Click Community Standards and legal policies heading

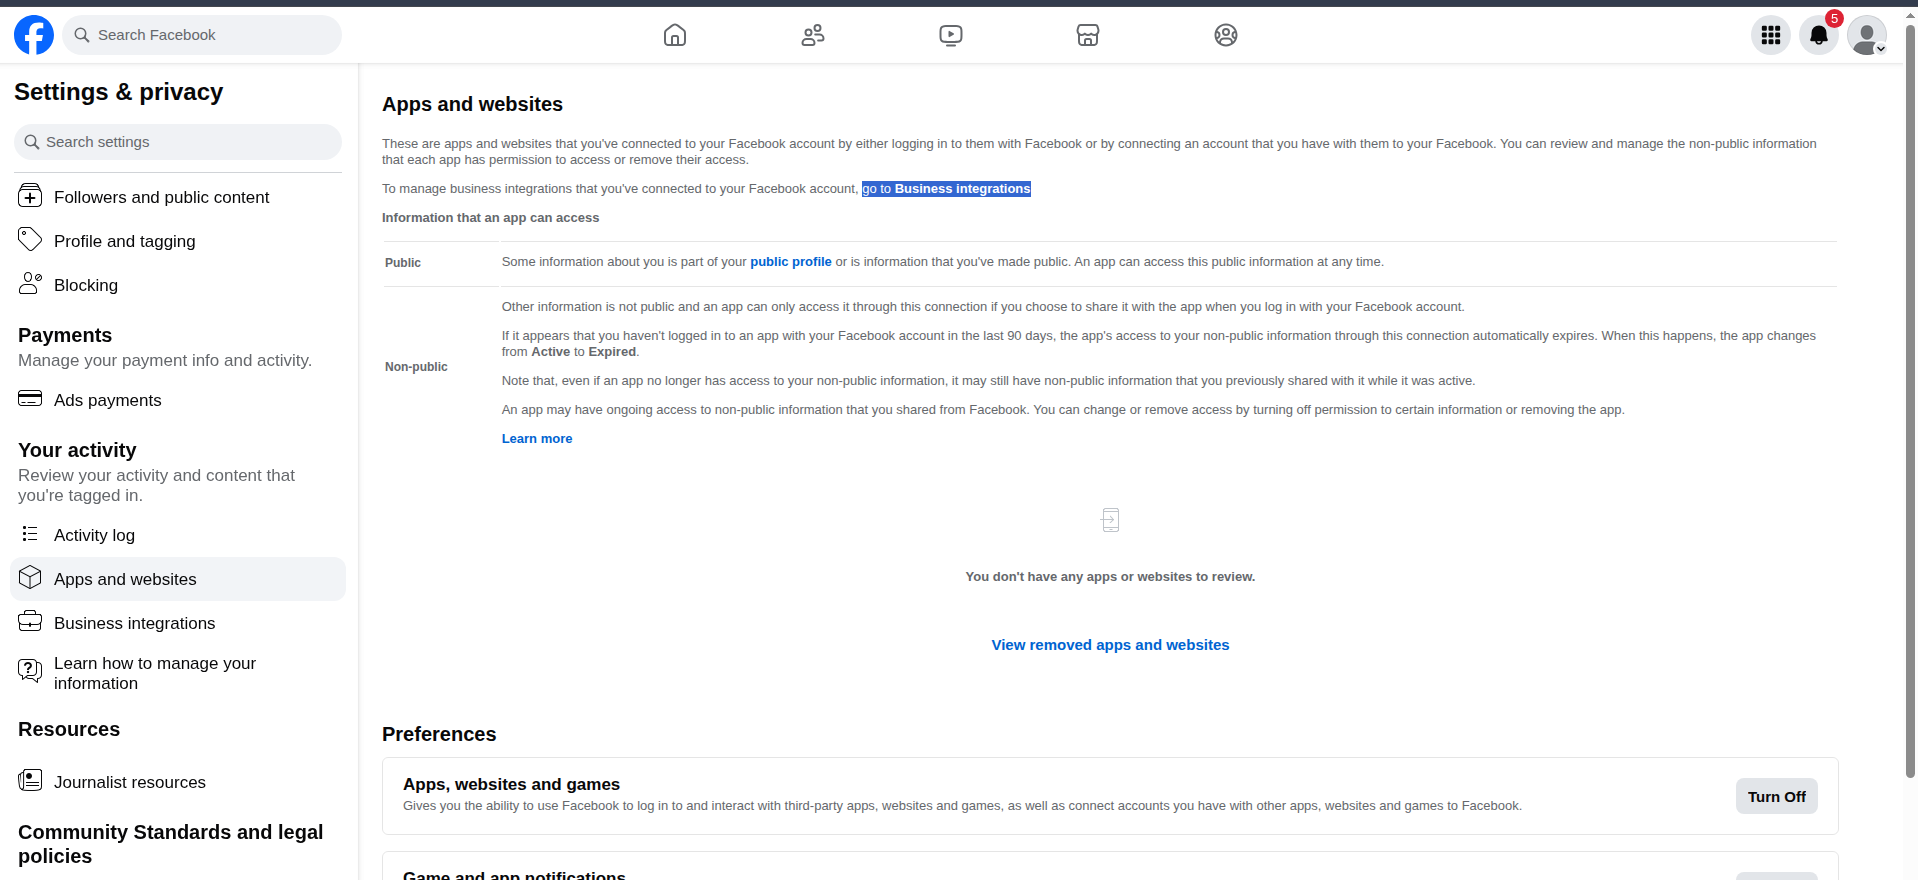point(170,844)
